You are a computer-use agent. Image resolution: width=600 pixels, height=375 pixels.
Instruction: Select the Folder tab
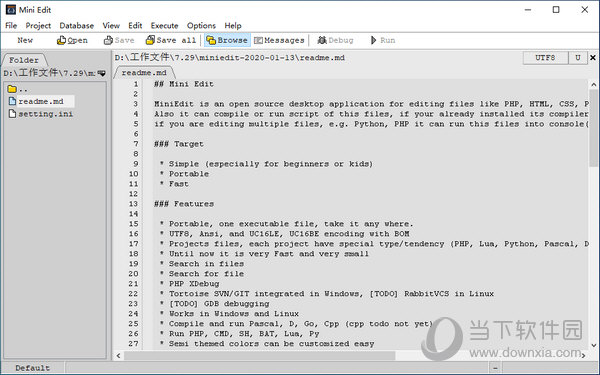pyautogui.click(x=24, y=60)
